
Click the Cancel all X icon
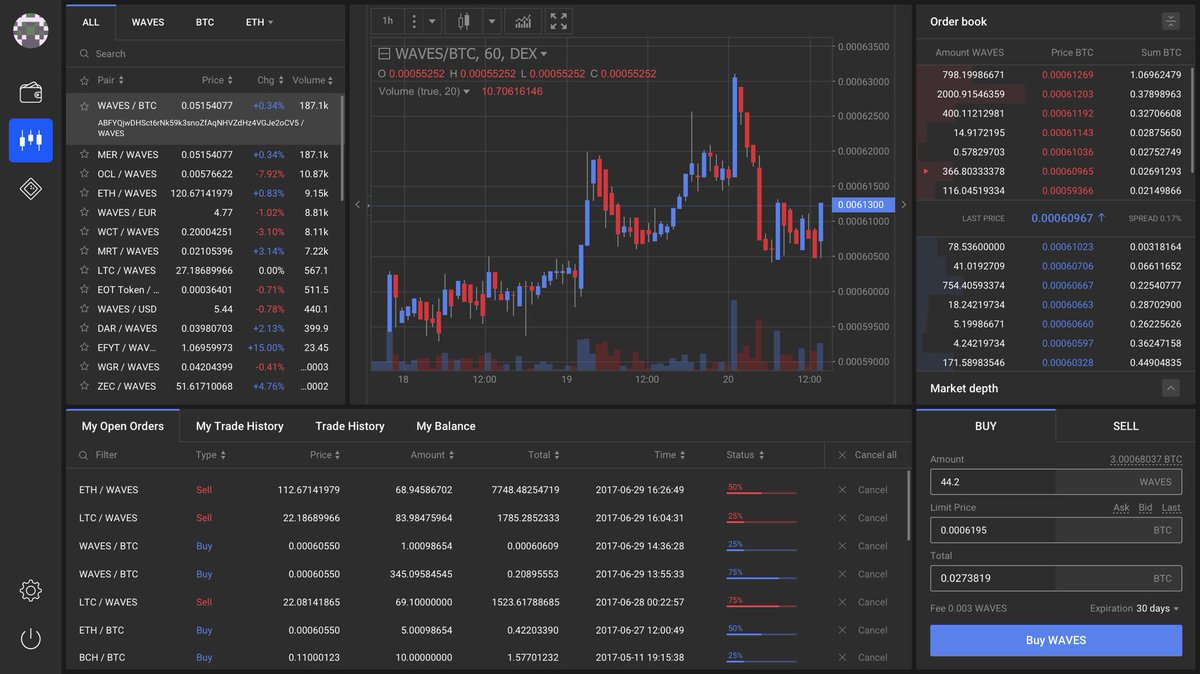841,455
